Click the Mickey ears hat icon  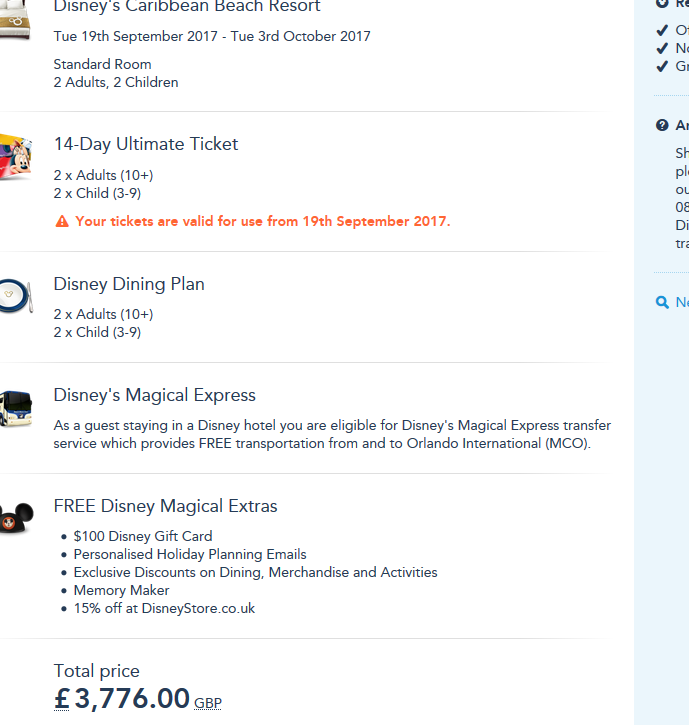coord(15,517)
